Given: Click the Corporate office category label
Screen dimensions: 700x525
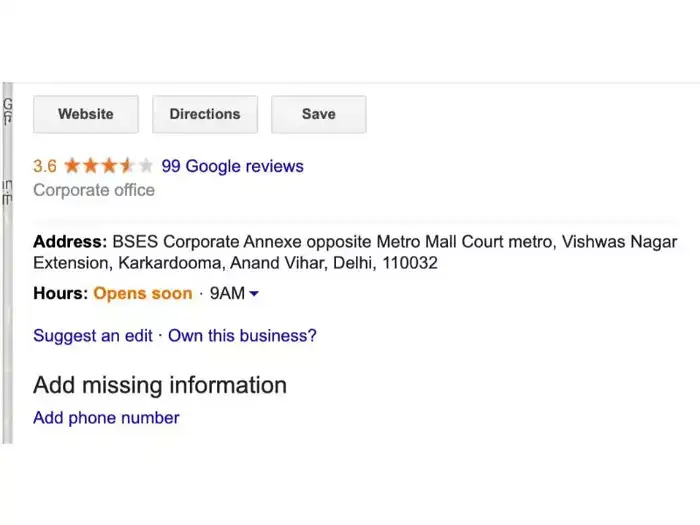Looking at the screenshot, I should click(94, 190).
